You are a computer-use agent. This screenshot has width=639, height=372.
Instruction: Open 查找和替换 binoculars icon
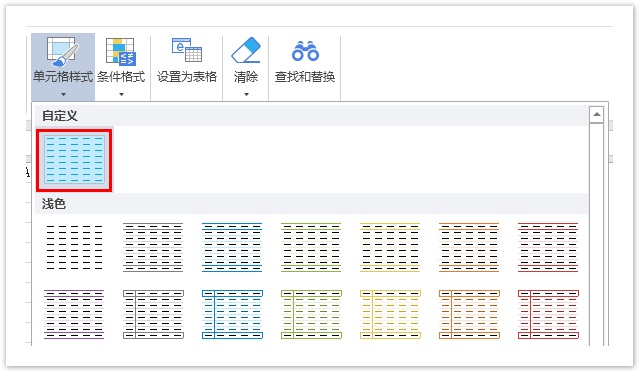point(305,51)
